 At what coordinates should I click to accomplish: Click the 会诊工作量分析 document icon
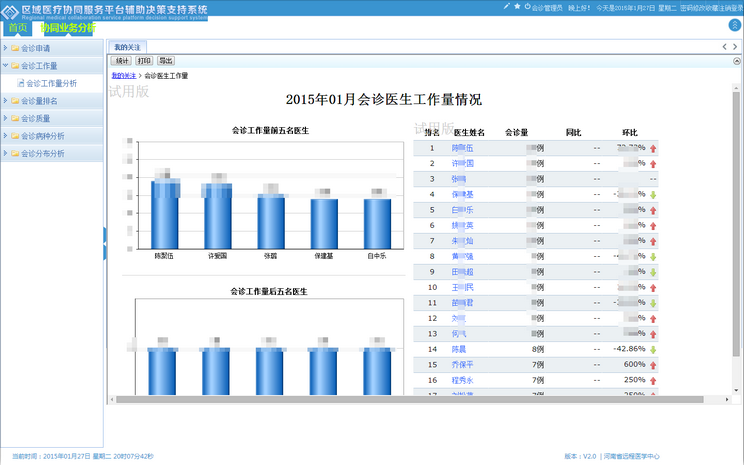tap(21, 83)
